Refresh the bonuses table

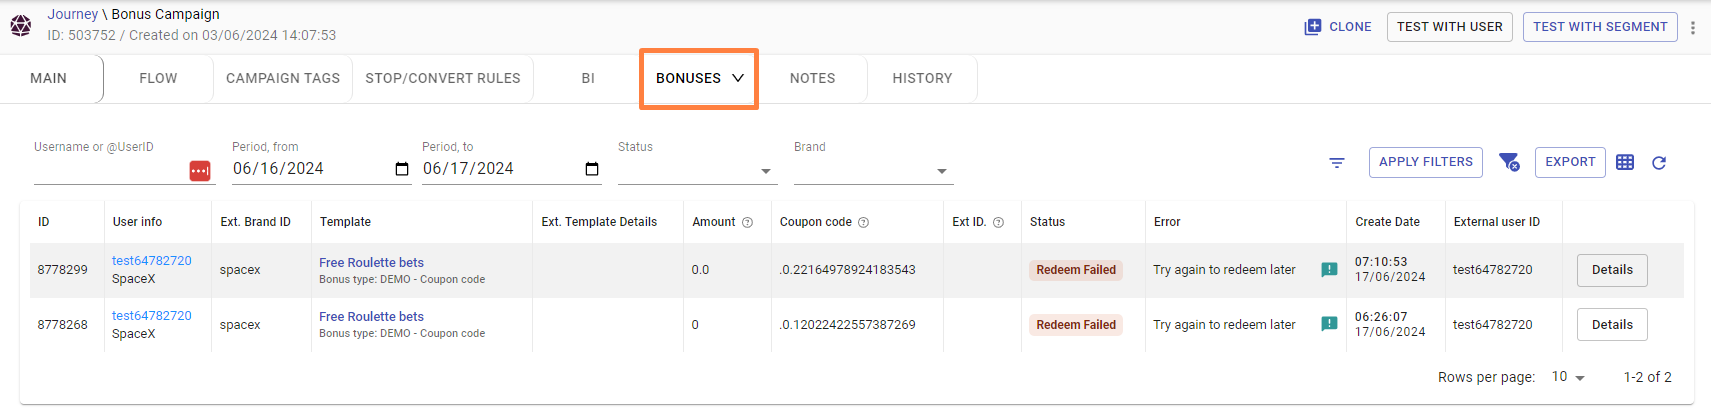coord(1659,162)
